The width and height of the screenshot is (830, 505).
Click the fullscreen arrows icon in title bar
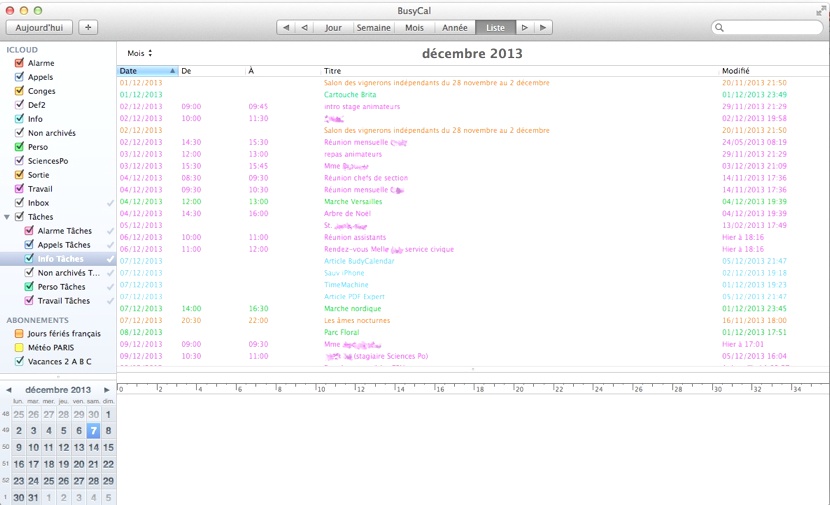pos(819,8)
